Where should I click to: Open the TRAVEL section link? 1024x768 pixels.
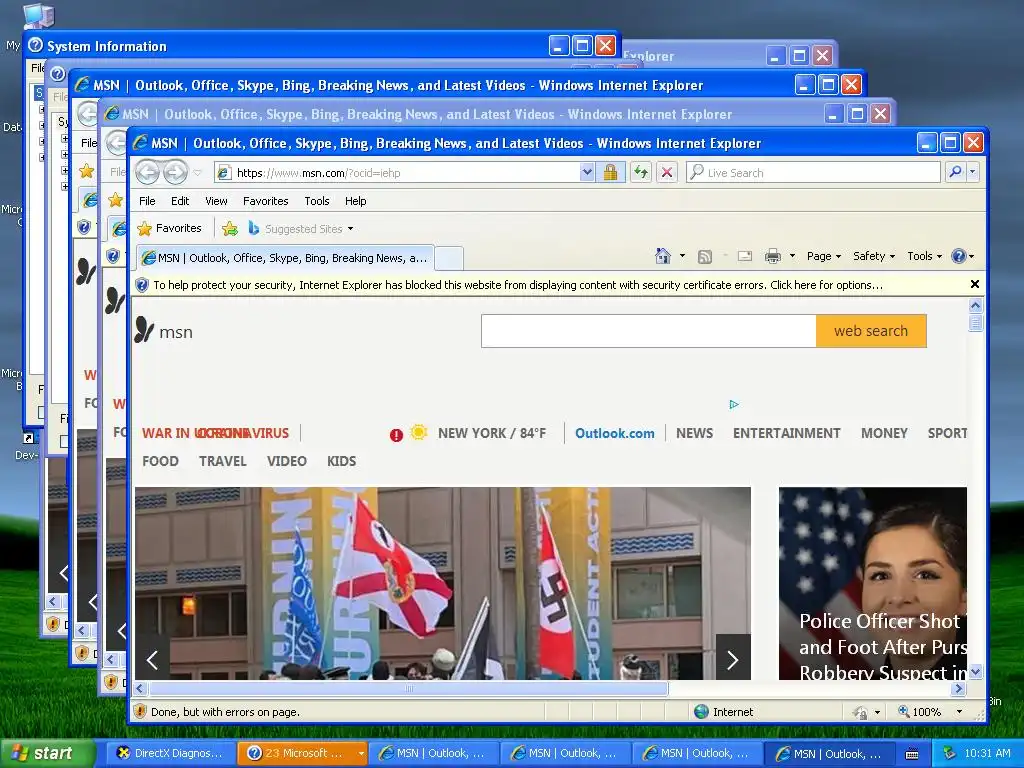click(x=223, y=461)
